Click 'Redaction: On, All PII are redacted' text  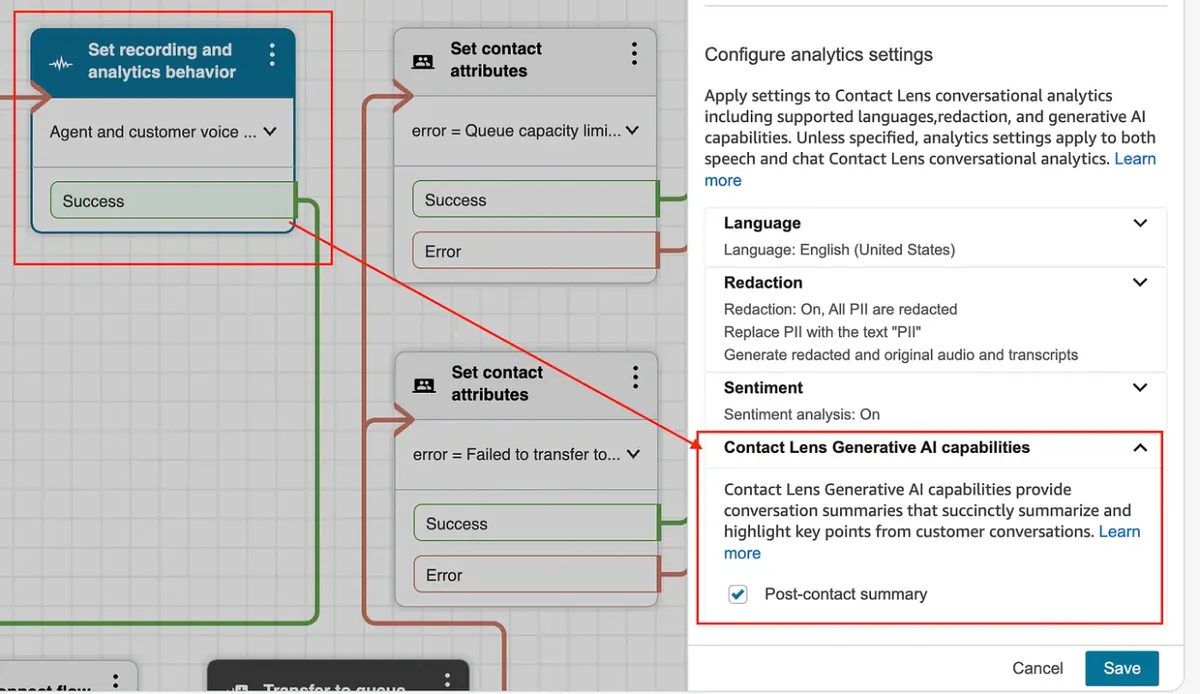pos(840,309)
